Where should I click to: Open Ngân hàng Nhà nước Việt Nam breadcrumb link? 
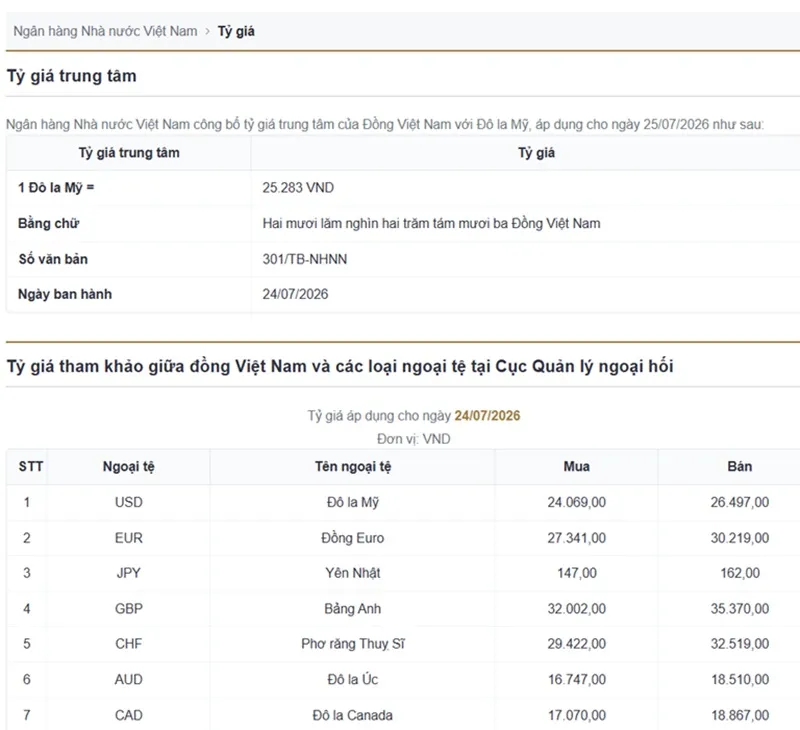[105, 31]
